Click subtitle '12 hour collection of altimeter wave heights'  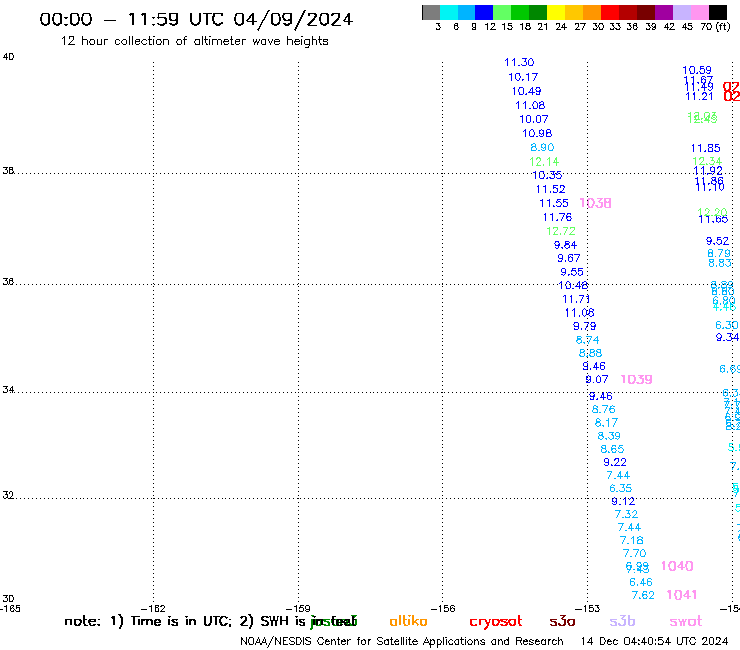click(x=194, y=41)
